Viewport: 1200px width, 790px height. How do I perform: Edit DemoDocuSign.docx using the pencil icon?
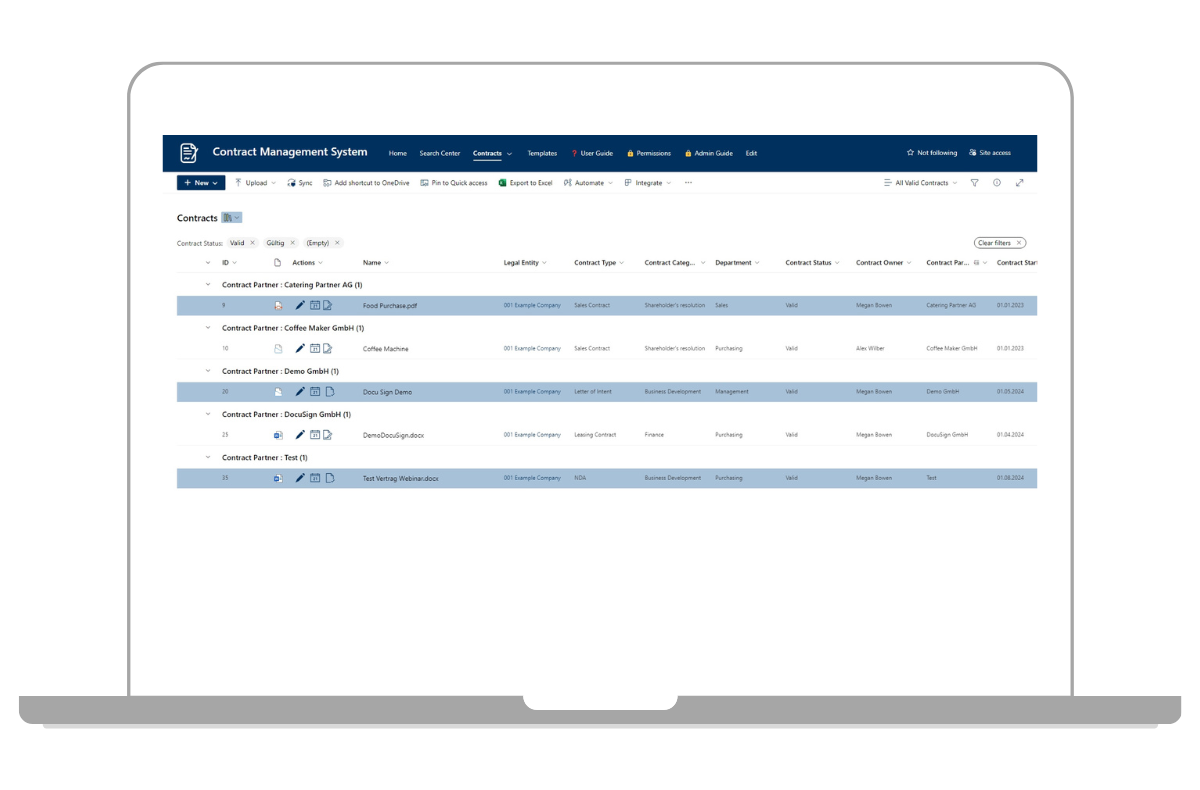pyautogui.click(x=300, y=435)
